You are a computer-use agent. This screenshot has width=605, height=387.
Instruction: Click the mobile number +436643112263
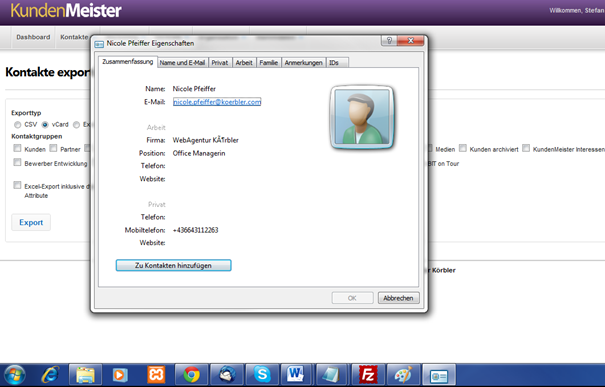click(x=196, y=230)
